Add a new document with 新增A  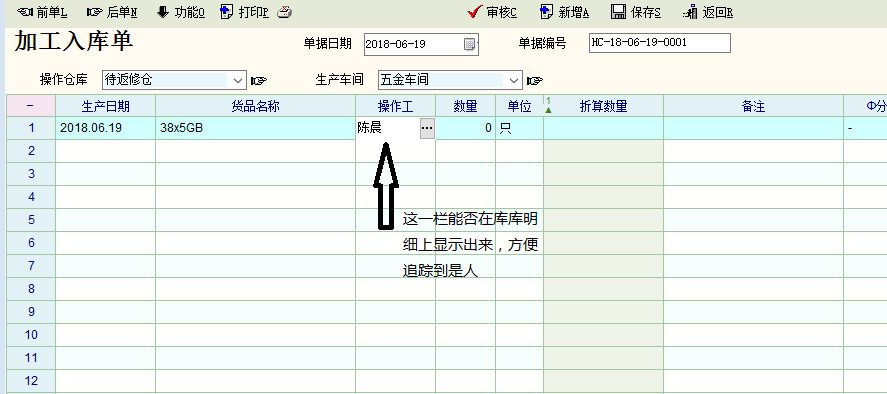pyautogui.click(x=565, y=12)
